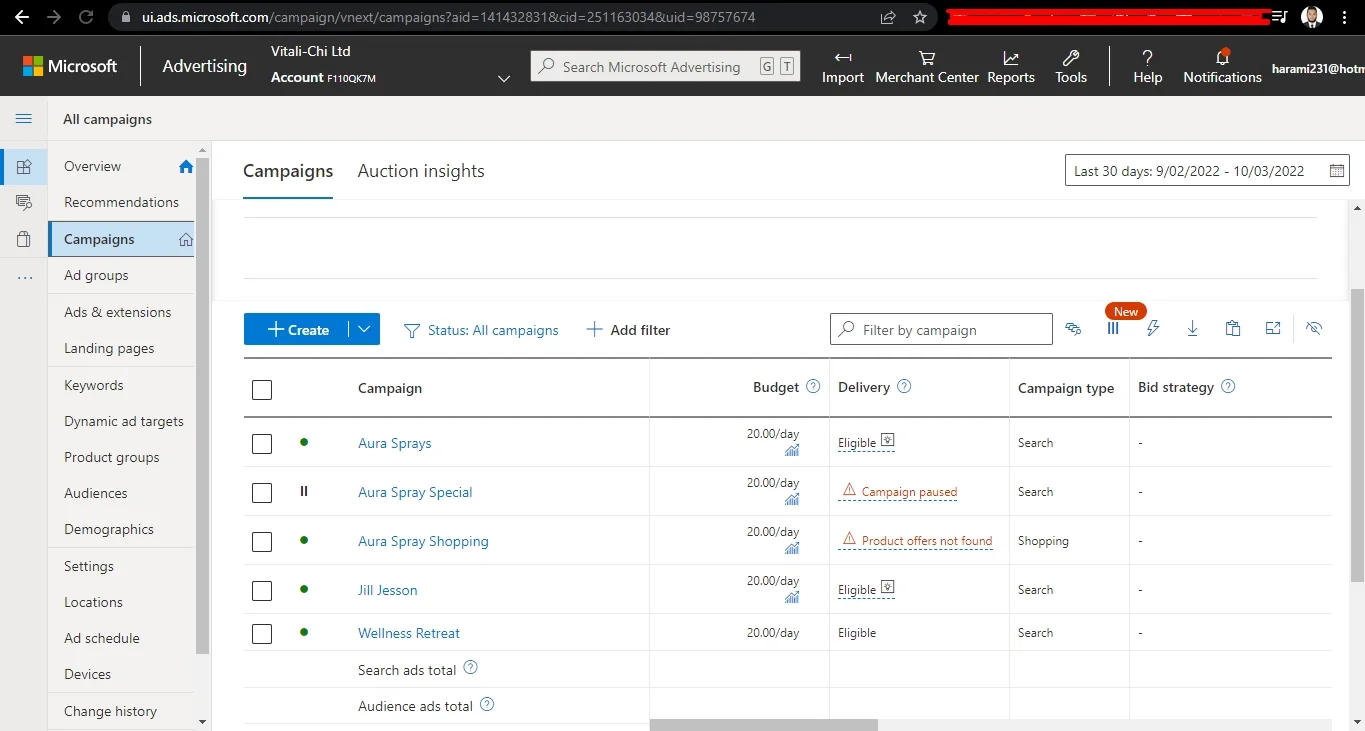Click the Budget column help icon

813,386
